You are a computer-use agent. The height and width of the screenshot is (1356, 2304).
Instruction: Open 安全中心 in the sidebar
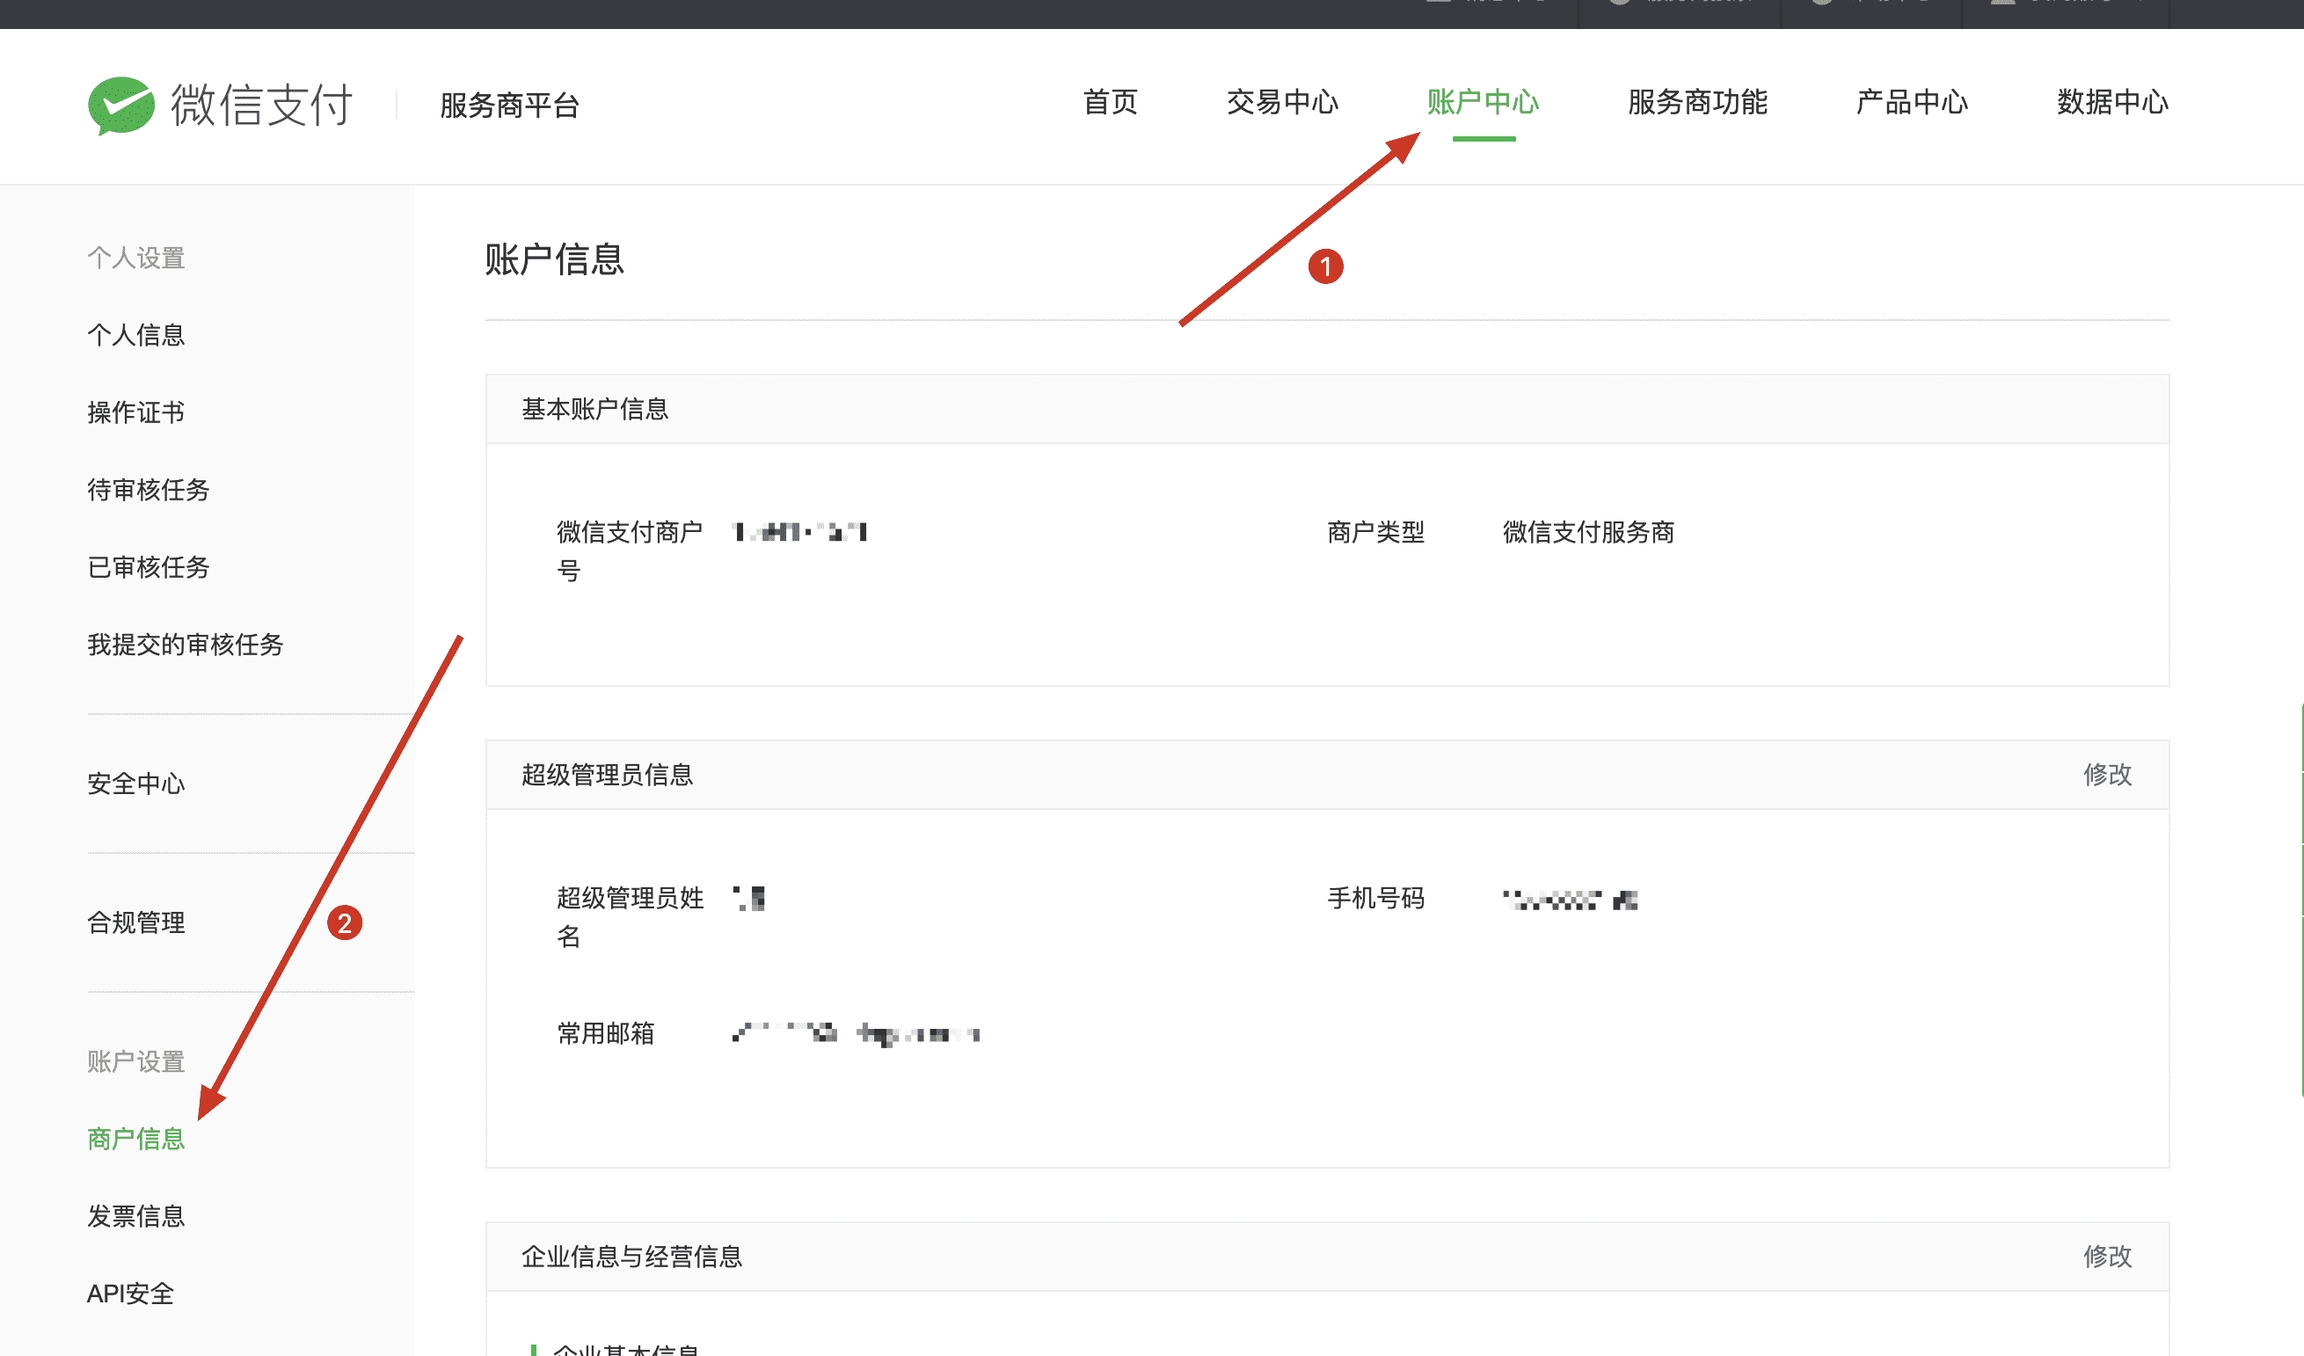[136, 784]
